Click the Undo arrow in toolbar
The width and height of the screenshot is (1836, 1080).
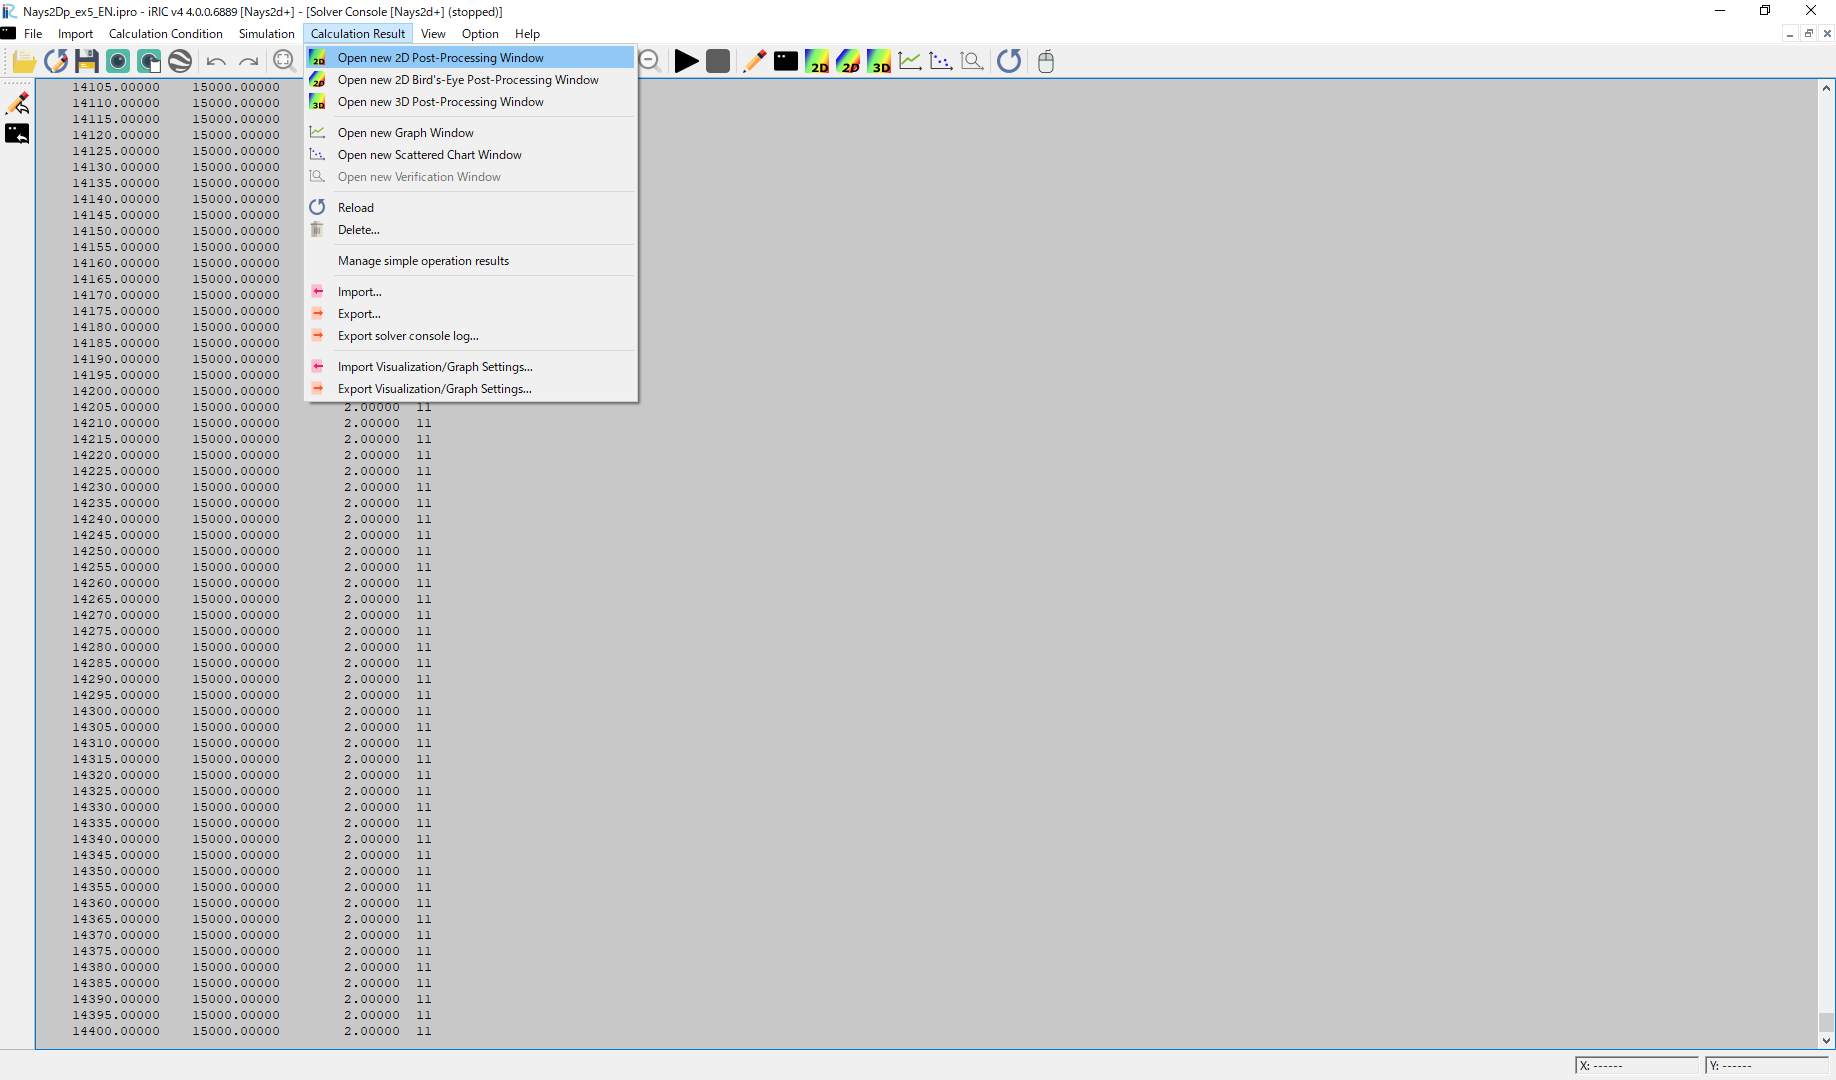pyautogui.click(x=216, y=61)
